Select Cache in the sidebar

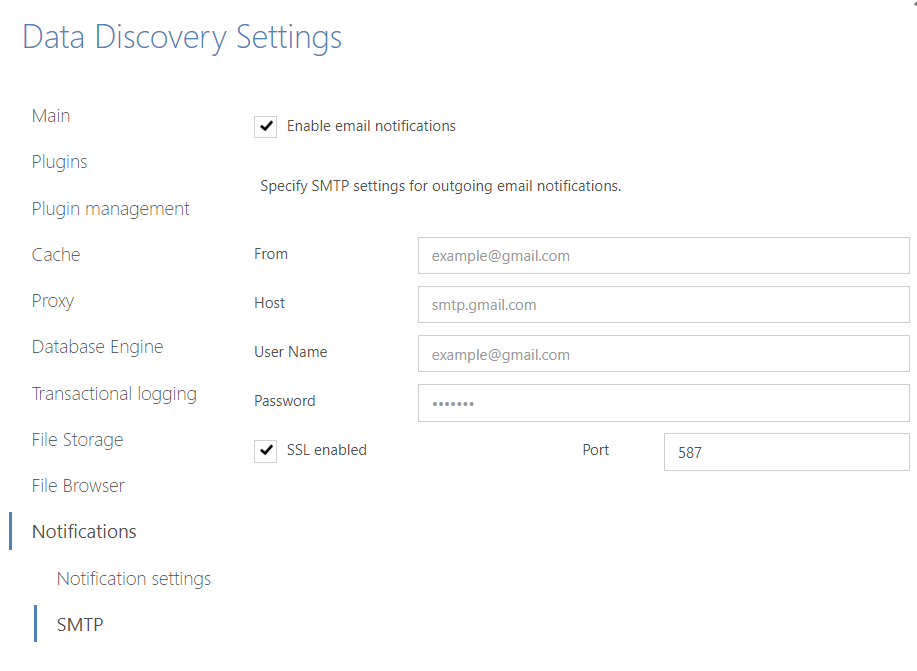tap(56, 254)
